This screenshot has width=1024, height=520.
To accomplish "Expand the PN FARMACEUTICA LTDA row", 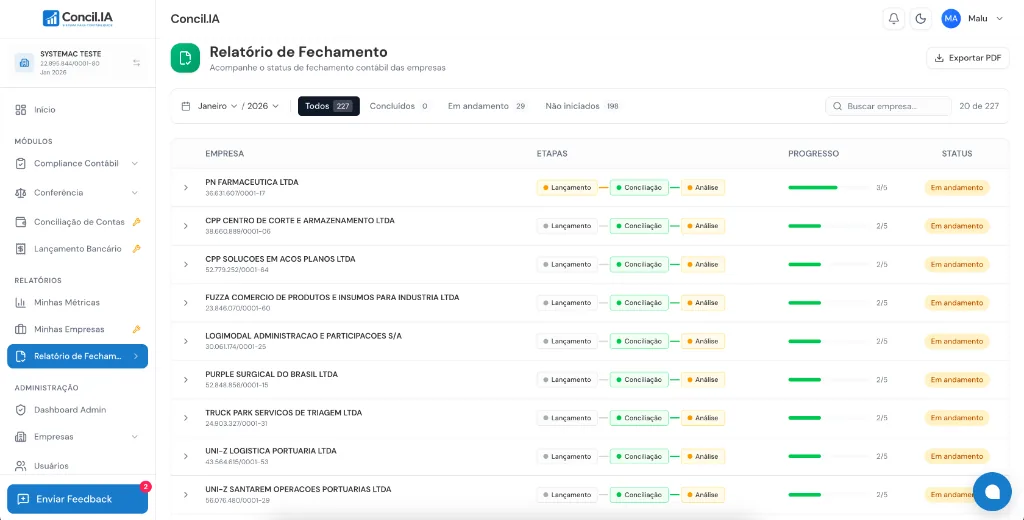I will [185, 187].
